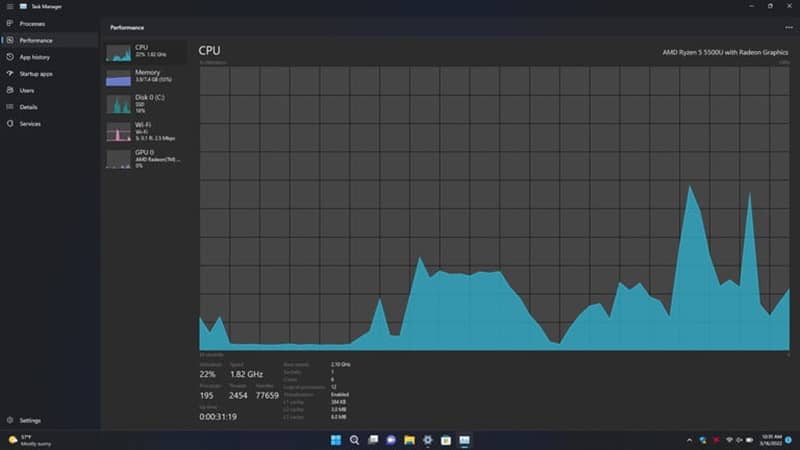Open taskbar Search
The width and height of the screenshot is (800, 450).
click(x=354, y=440)
